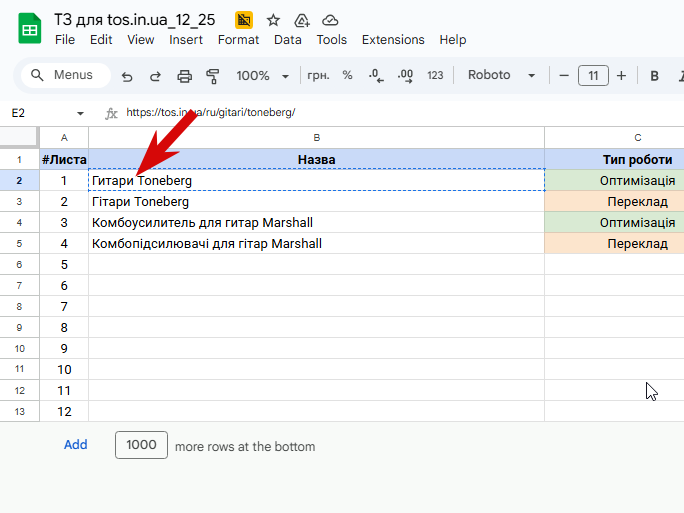Select row 2 header
The height and width of the screenshot is (513, 684).
coord(19,181)
